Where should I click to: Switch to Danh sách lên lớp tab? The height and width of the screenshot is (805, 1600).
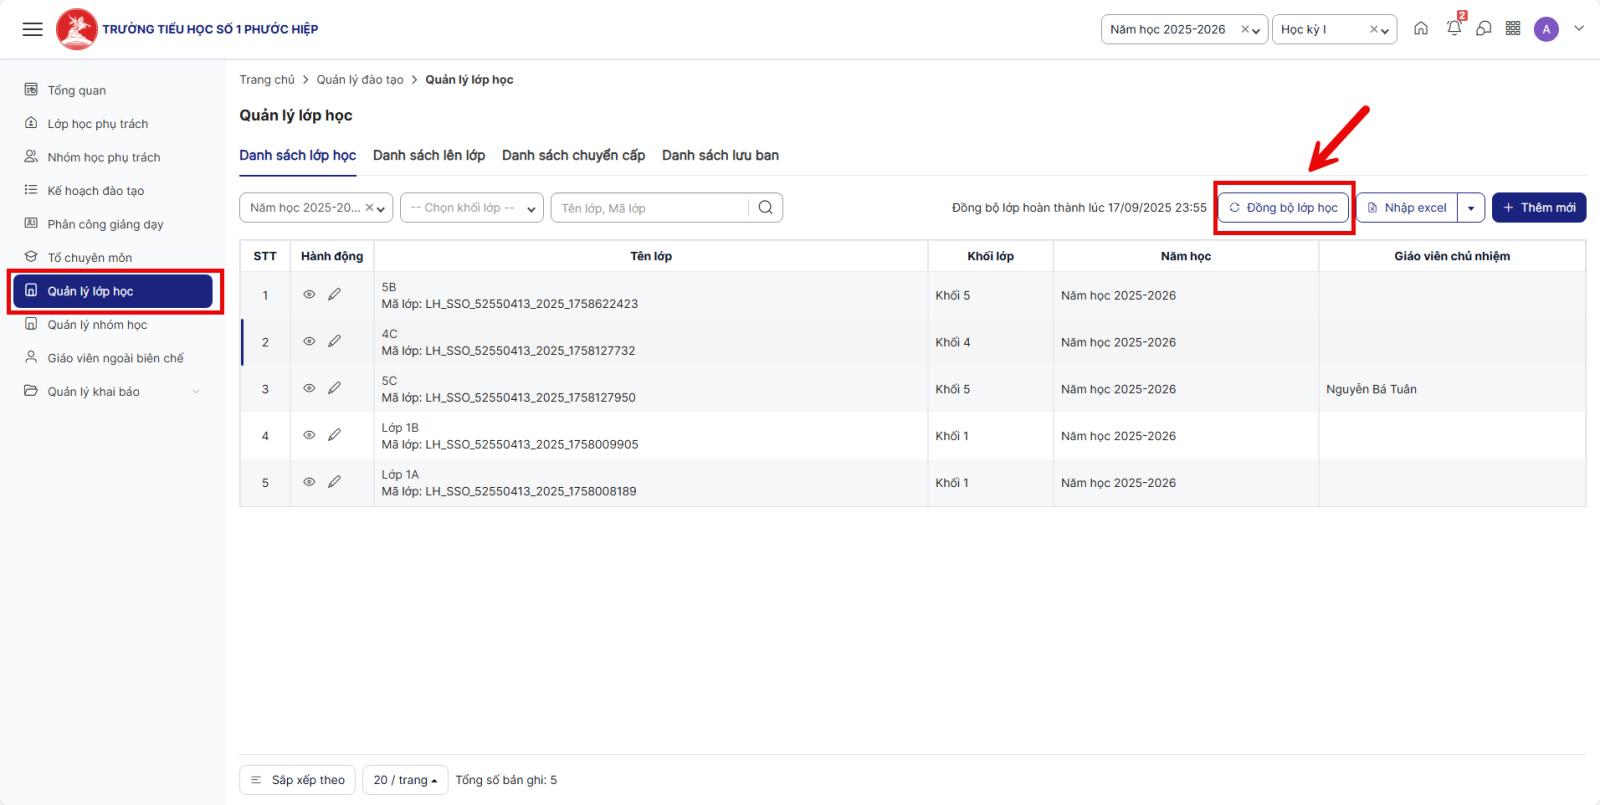click(429, 155)
